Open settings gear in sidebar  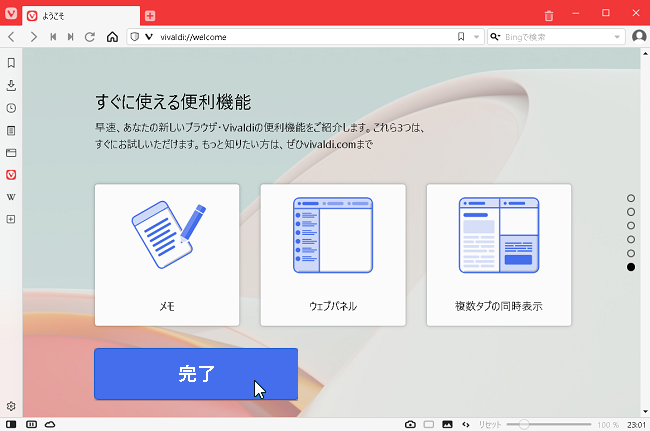11,406
